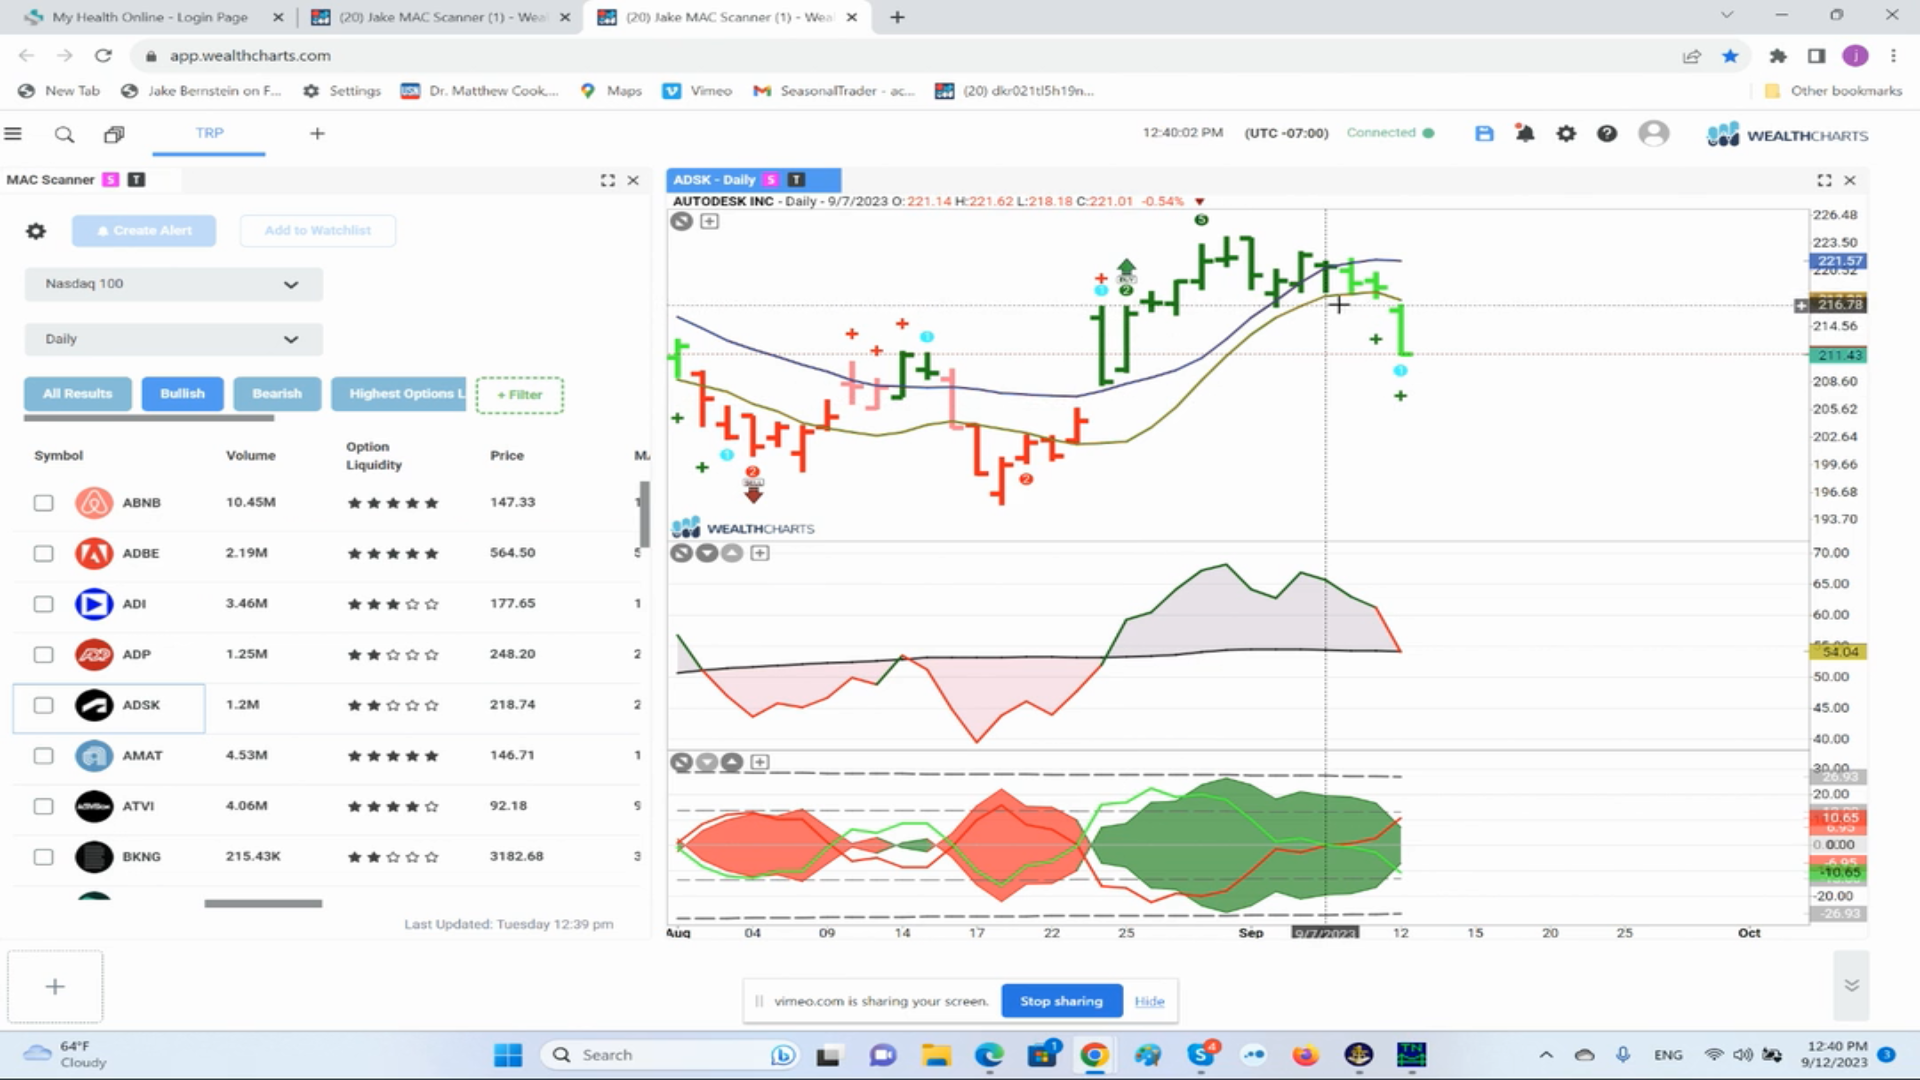The width and height of the screenshot is (1920, 1080).
Task: Click the Create Alert button
Action: 144,231
